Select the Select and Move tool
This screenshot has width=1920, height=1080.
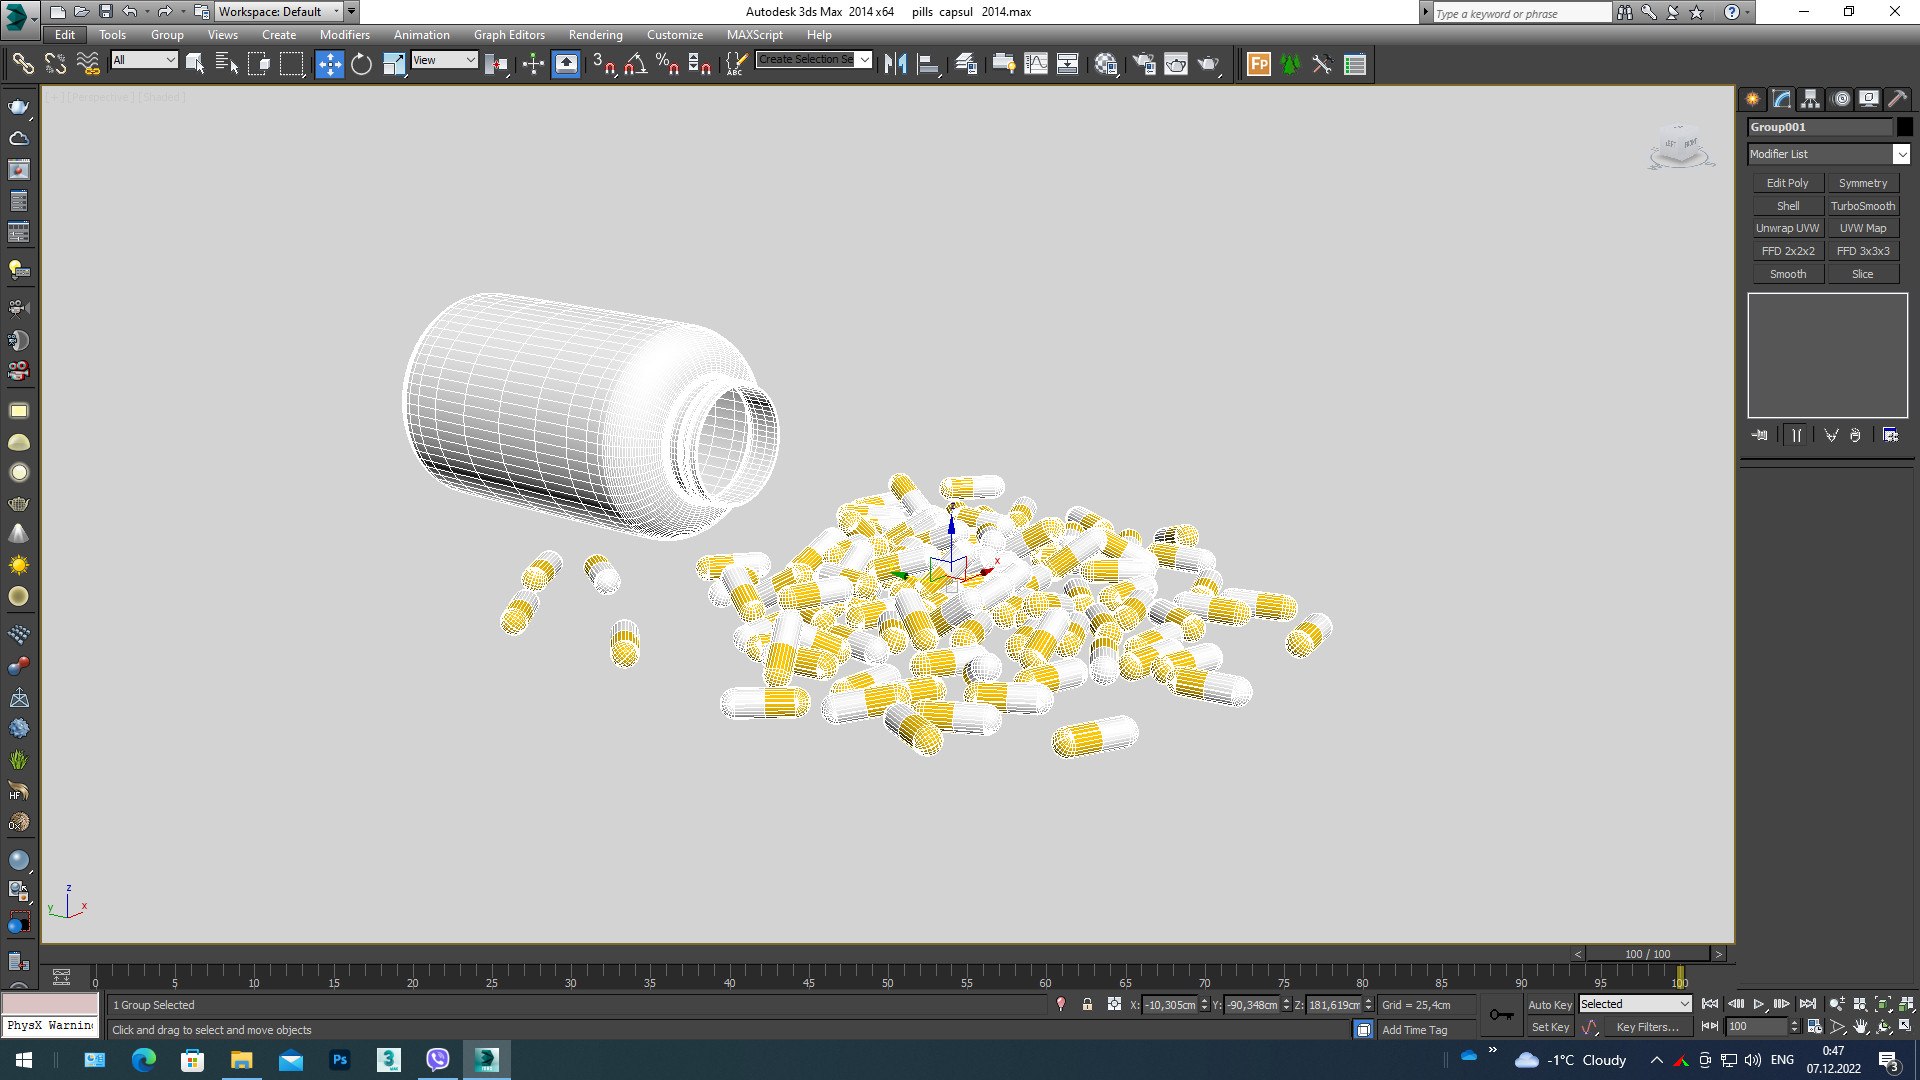(x=329, y=65)
